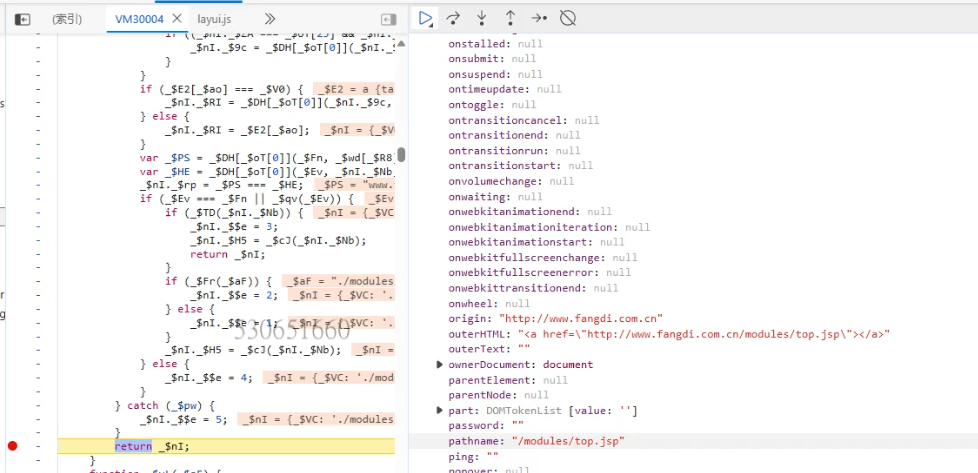The width and height of the screenshot is (978, 473).
Task: Expand the part DOMTokenList property
Action: [x=440, y=411]
